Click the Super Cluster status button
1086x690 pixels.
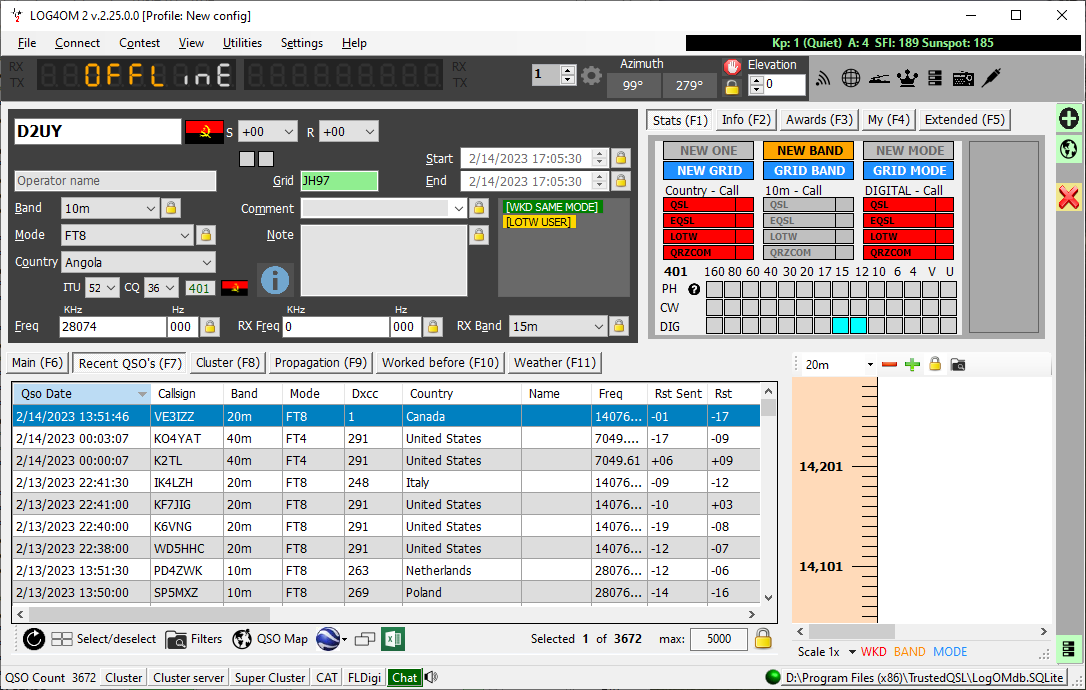[x=270, y=678]
